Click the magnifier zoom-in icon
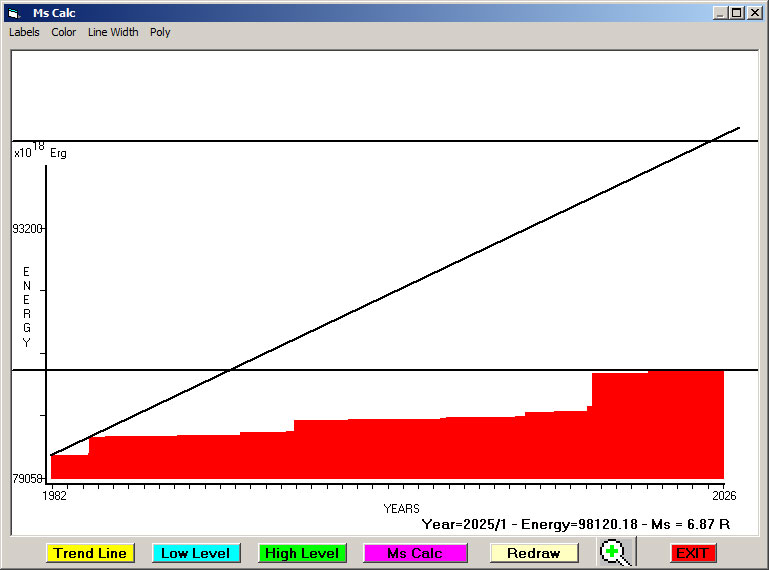Image resolution: width=769 pixels, height=570 pixels. click(617, 552)
